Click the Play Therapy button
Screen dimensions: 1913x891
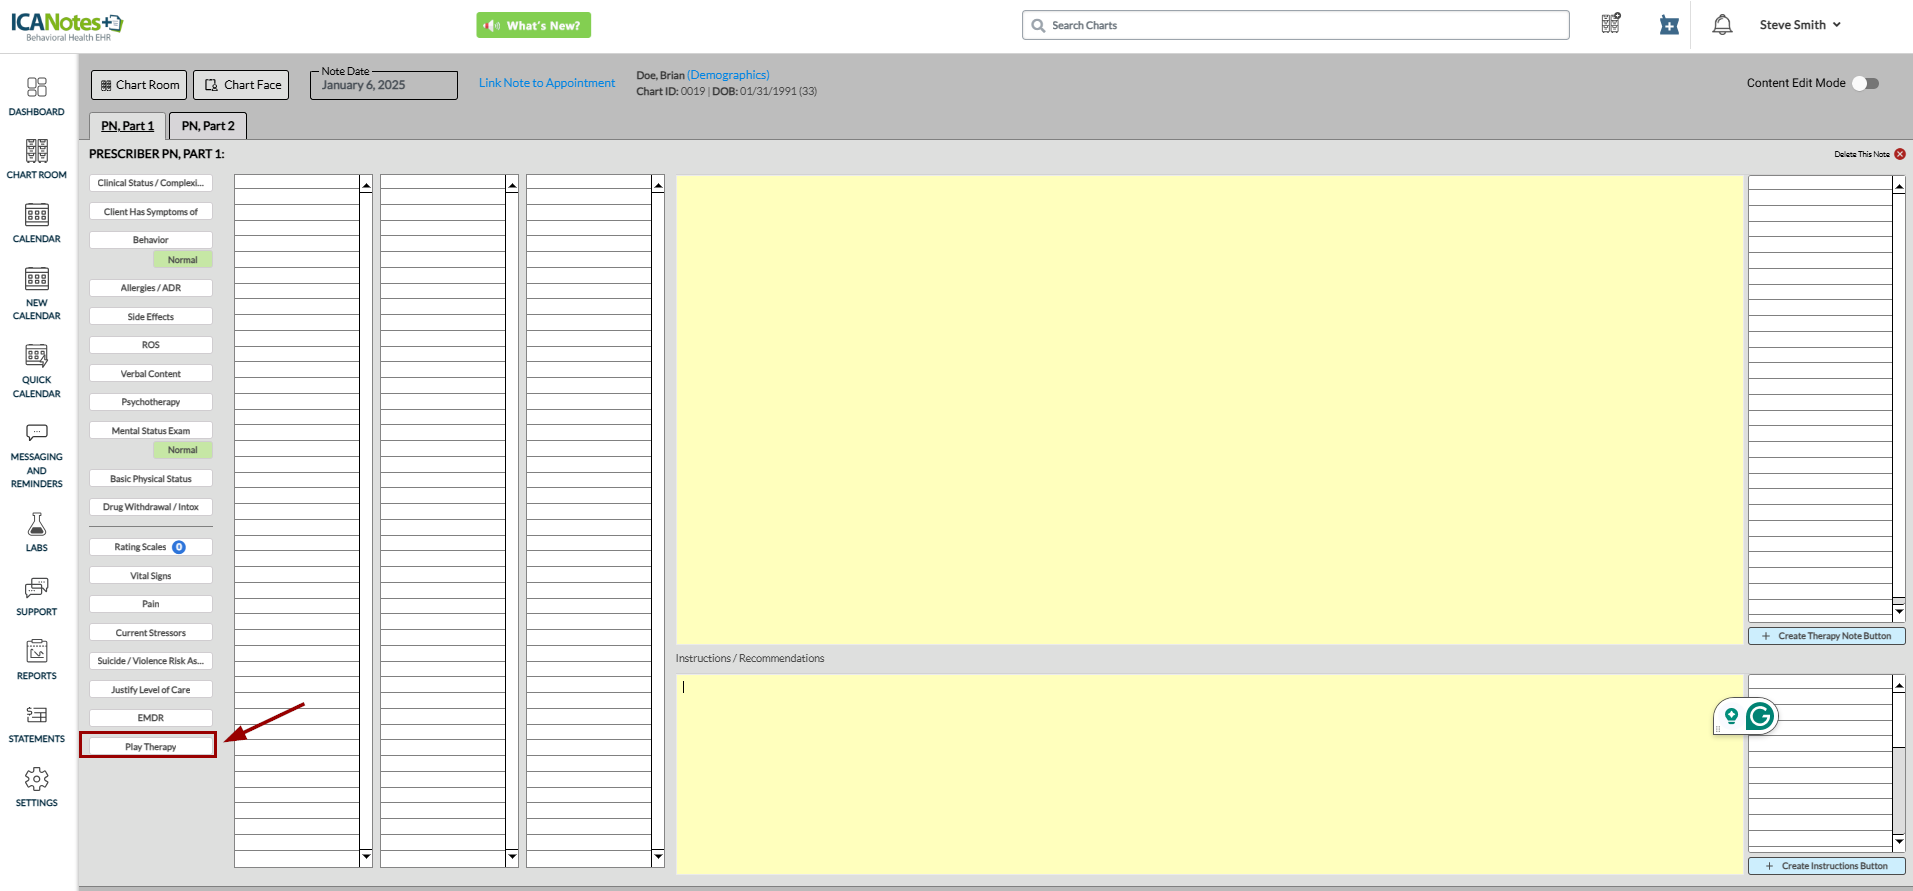point(150,747)
